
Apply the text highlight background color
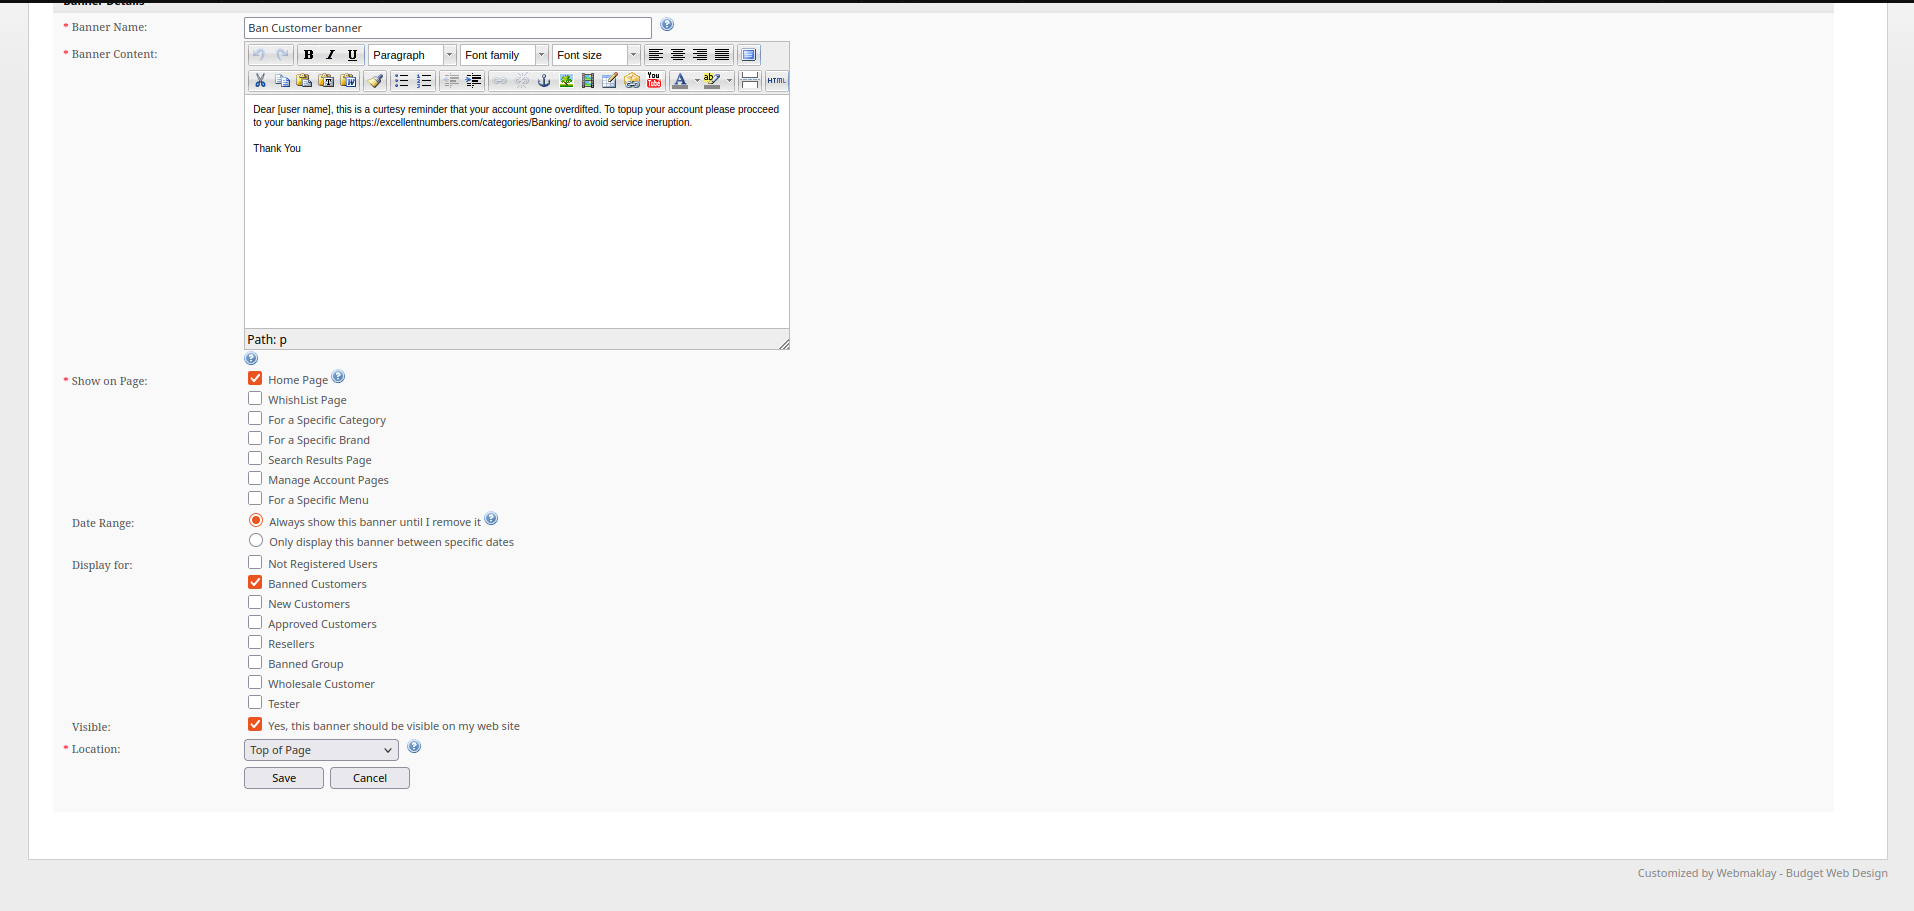712,81
